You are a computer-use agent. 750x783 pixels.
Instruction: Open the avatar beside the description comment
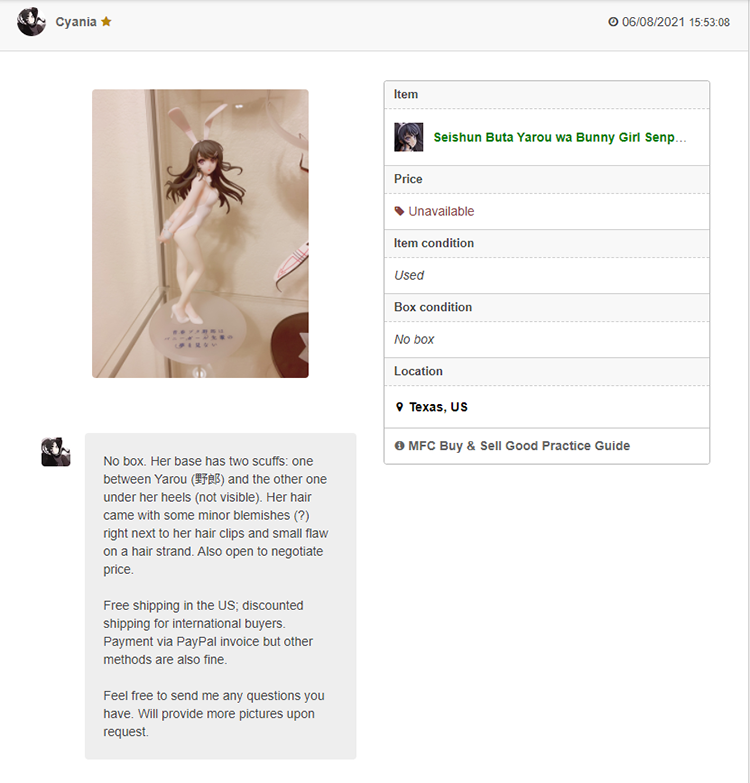55,452
